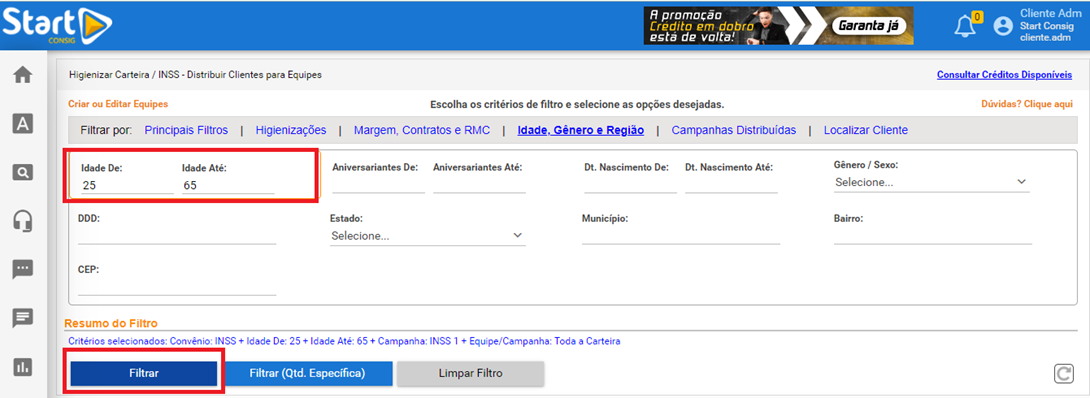Expand the Gênero / Sexo dropdown
The height and width of the screenshot is (398, 1090).
(x=932, y=182)
